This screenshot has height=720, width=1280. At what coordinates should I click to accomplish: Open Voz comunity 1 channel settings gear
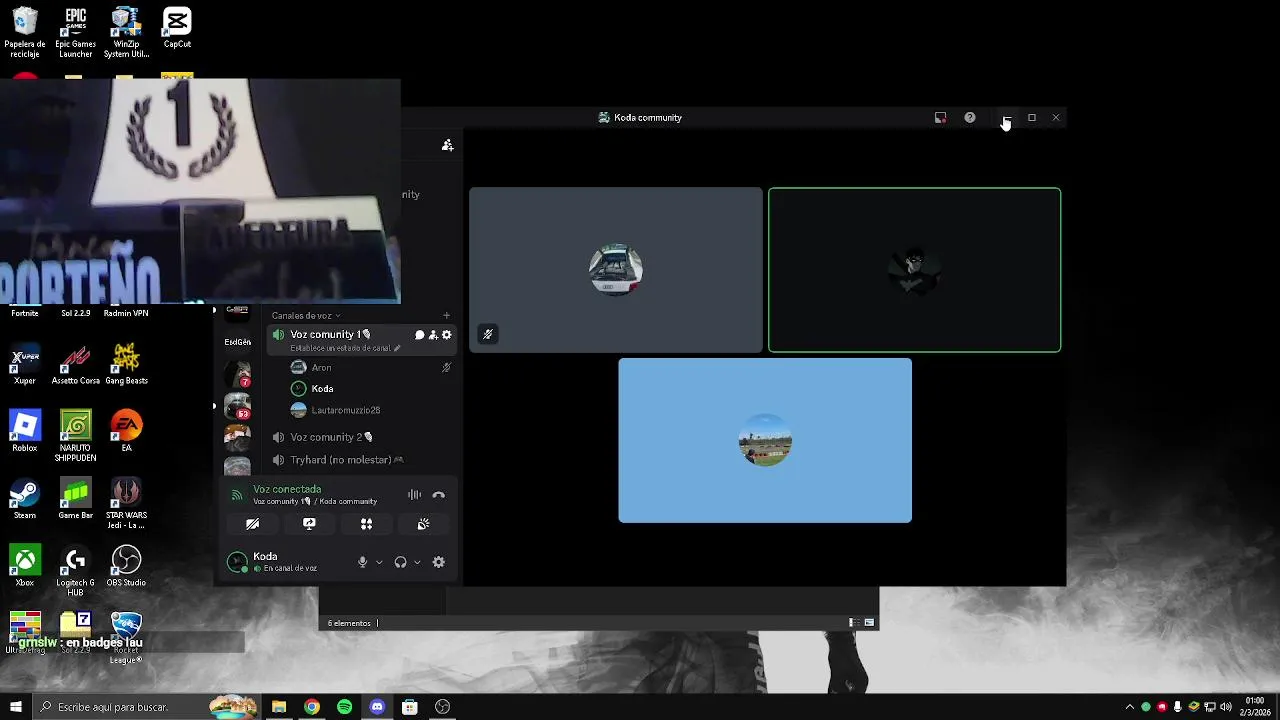447,335
